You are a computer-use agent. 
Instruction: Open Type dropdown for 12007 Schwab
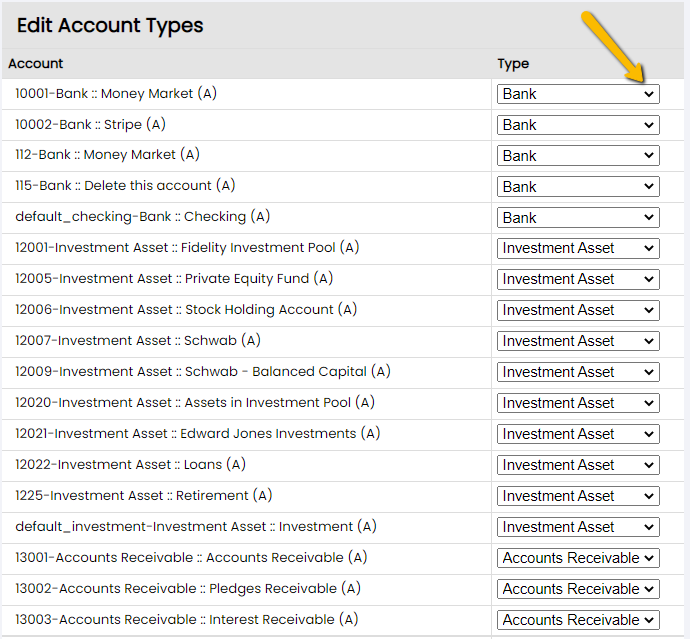click(x=578, y=341)
